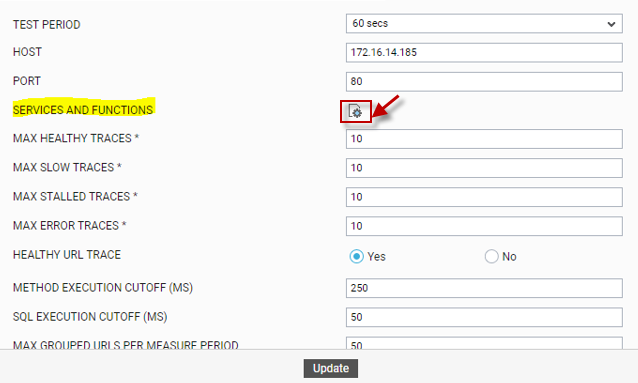
Task: Click the Host label text
Action: point(27,52)
